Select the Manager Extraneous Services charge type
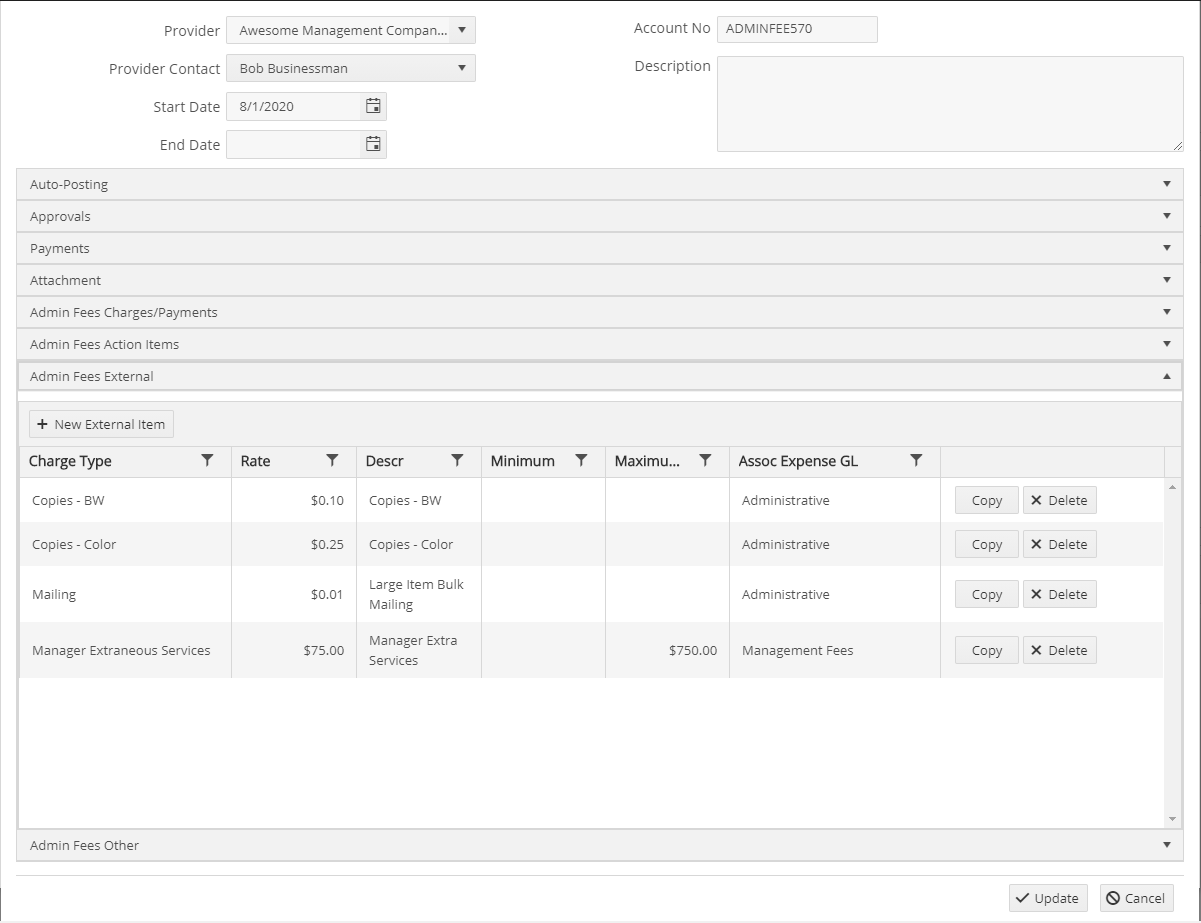 click(125, 650)
